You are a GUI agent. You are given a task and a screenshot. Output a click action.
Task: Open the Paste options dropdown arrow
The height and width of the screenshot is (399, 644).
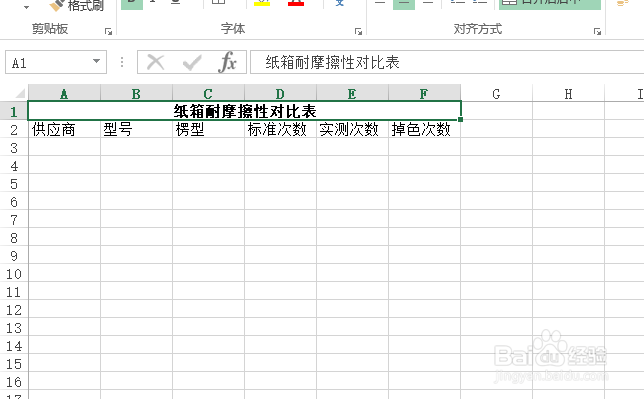point(26,7)
